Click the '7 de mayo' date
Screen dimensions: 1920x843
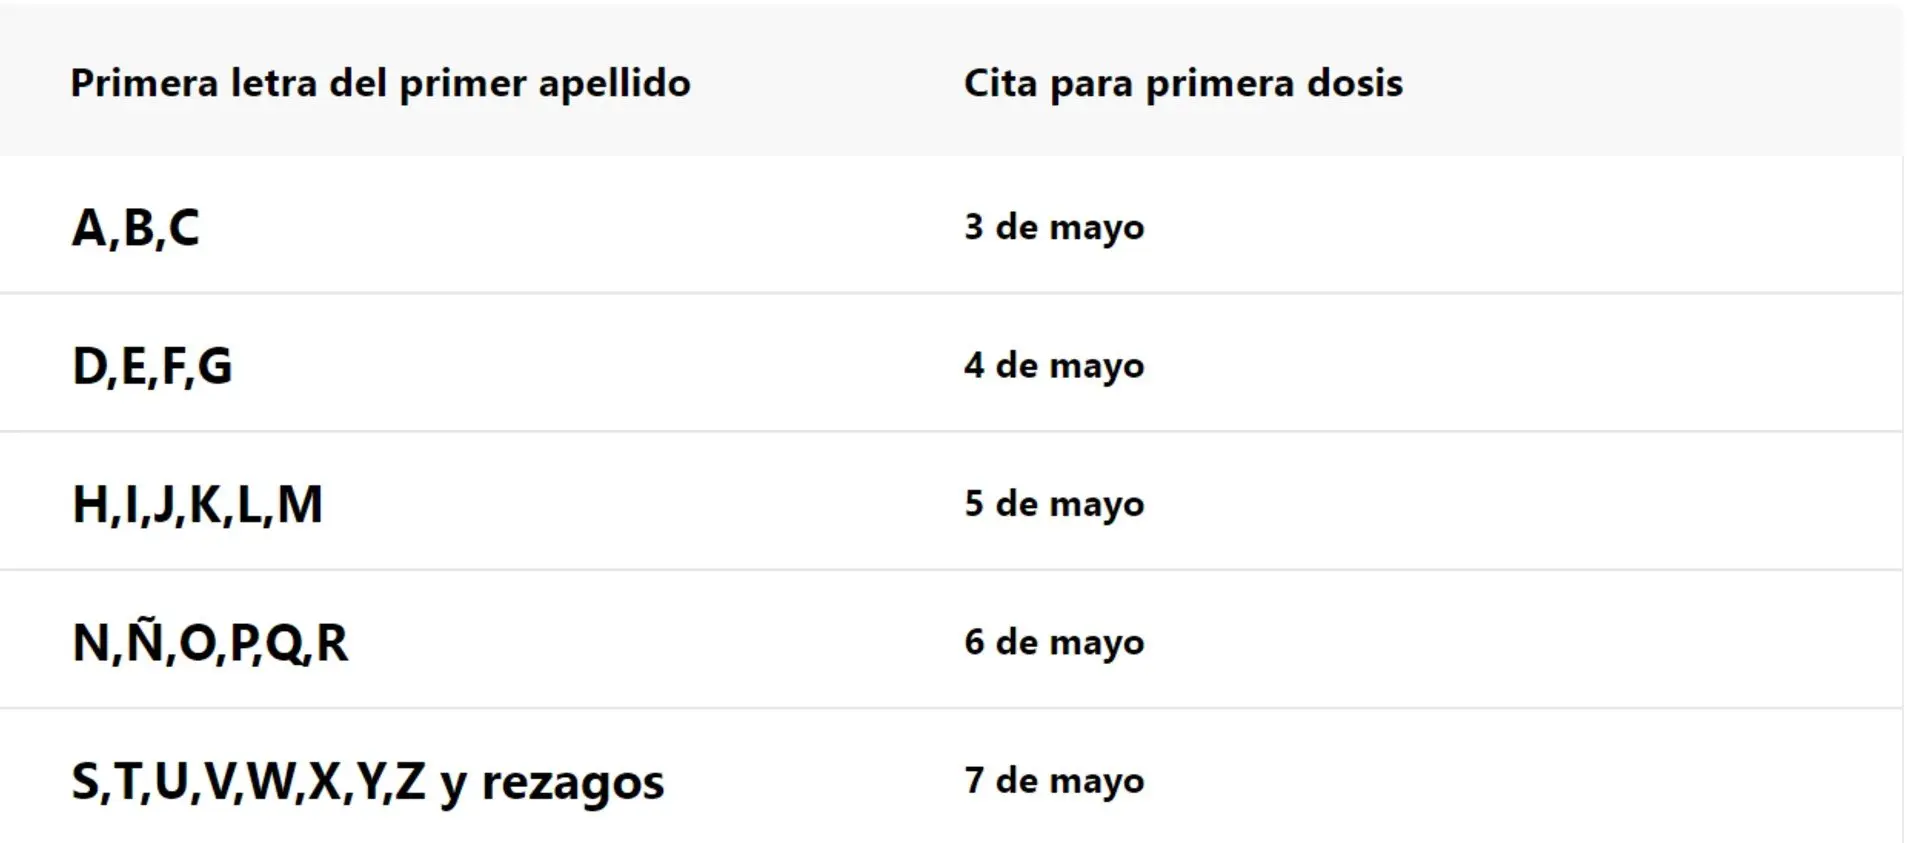coord(1054,781)
